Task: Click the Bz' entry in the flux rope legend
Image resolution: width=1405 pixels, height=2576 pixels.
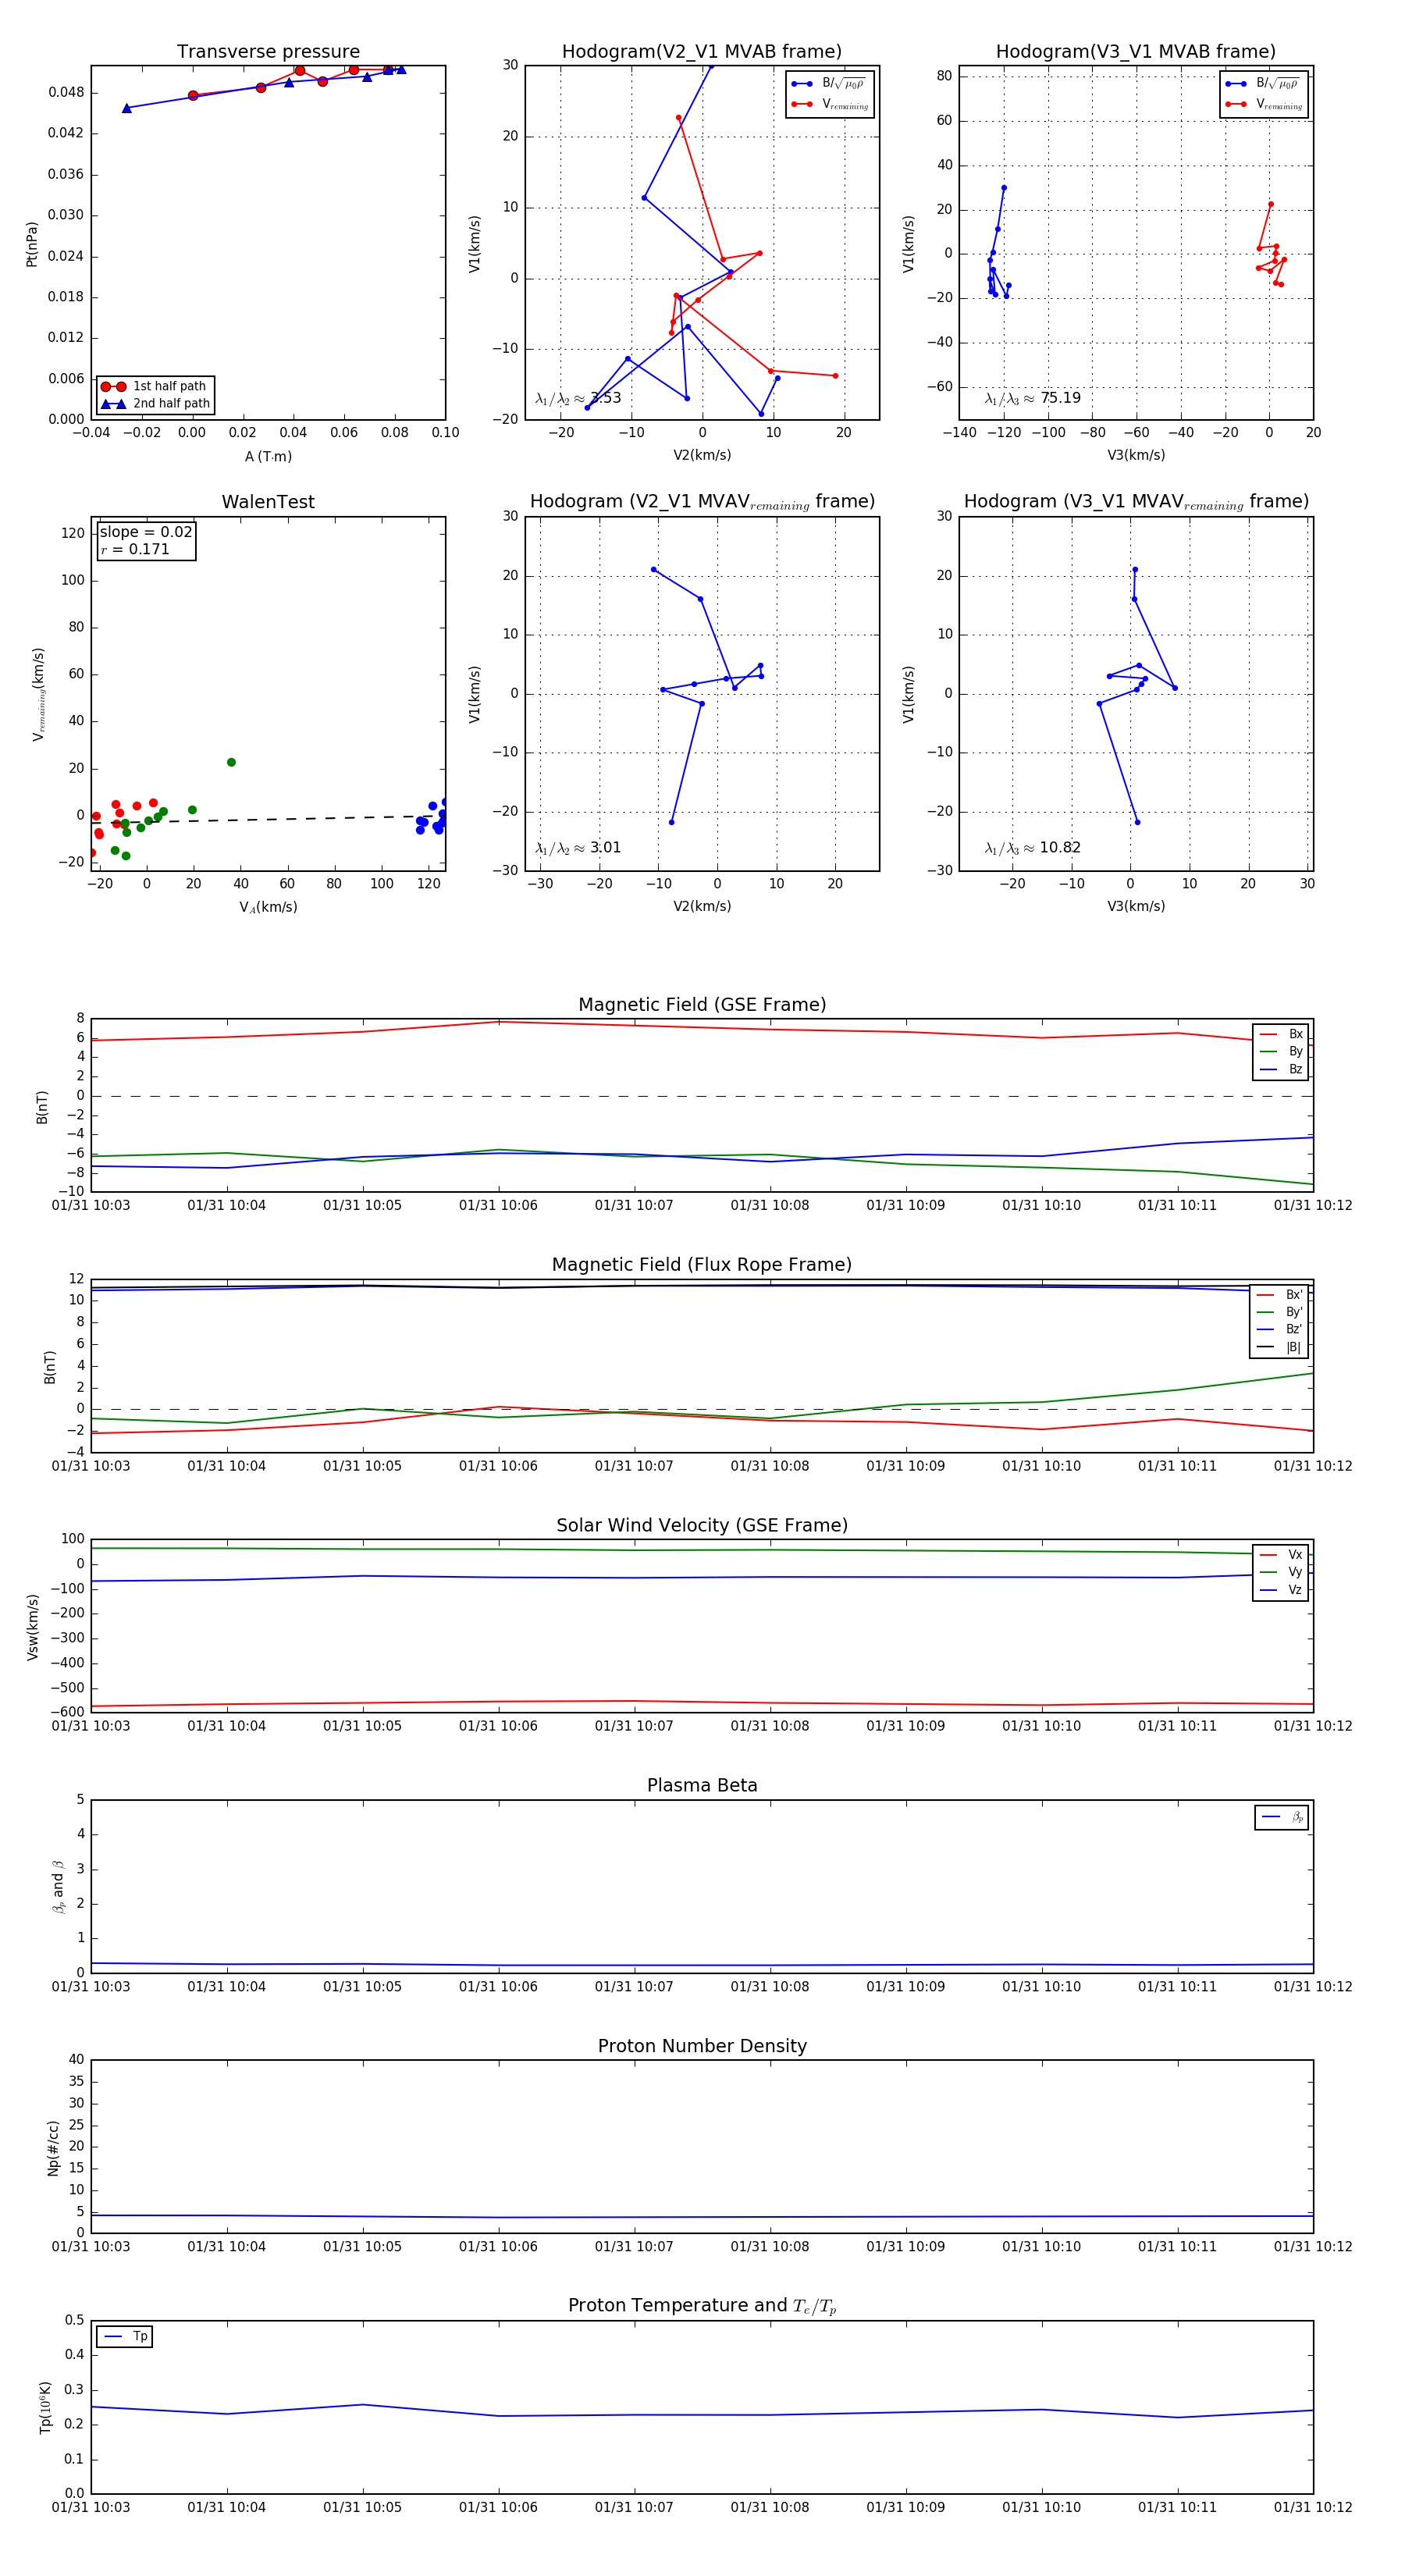Action: 1280,1330
